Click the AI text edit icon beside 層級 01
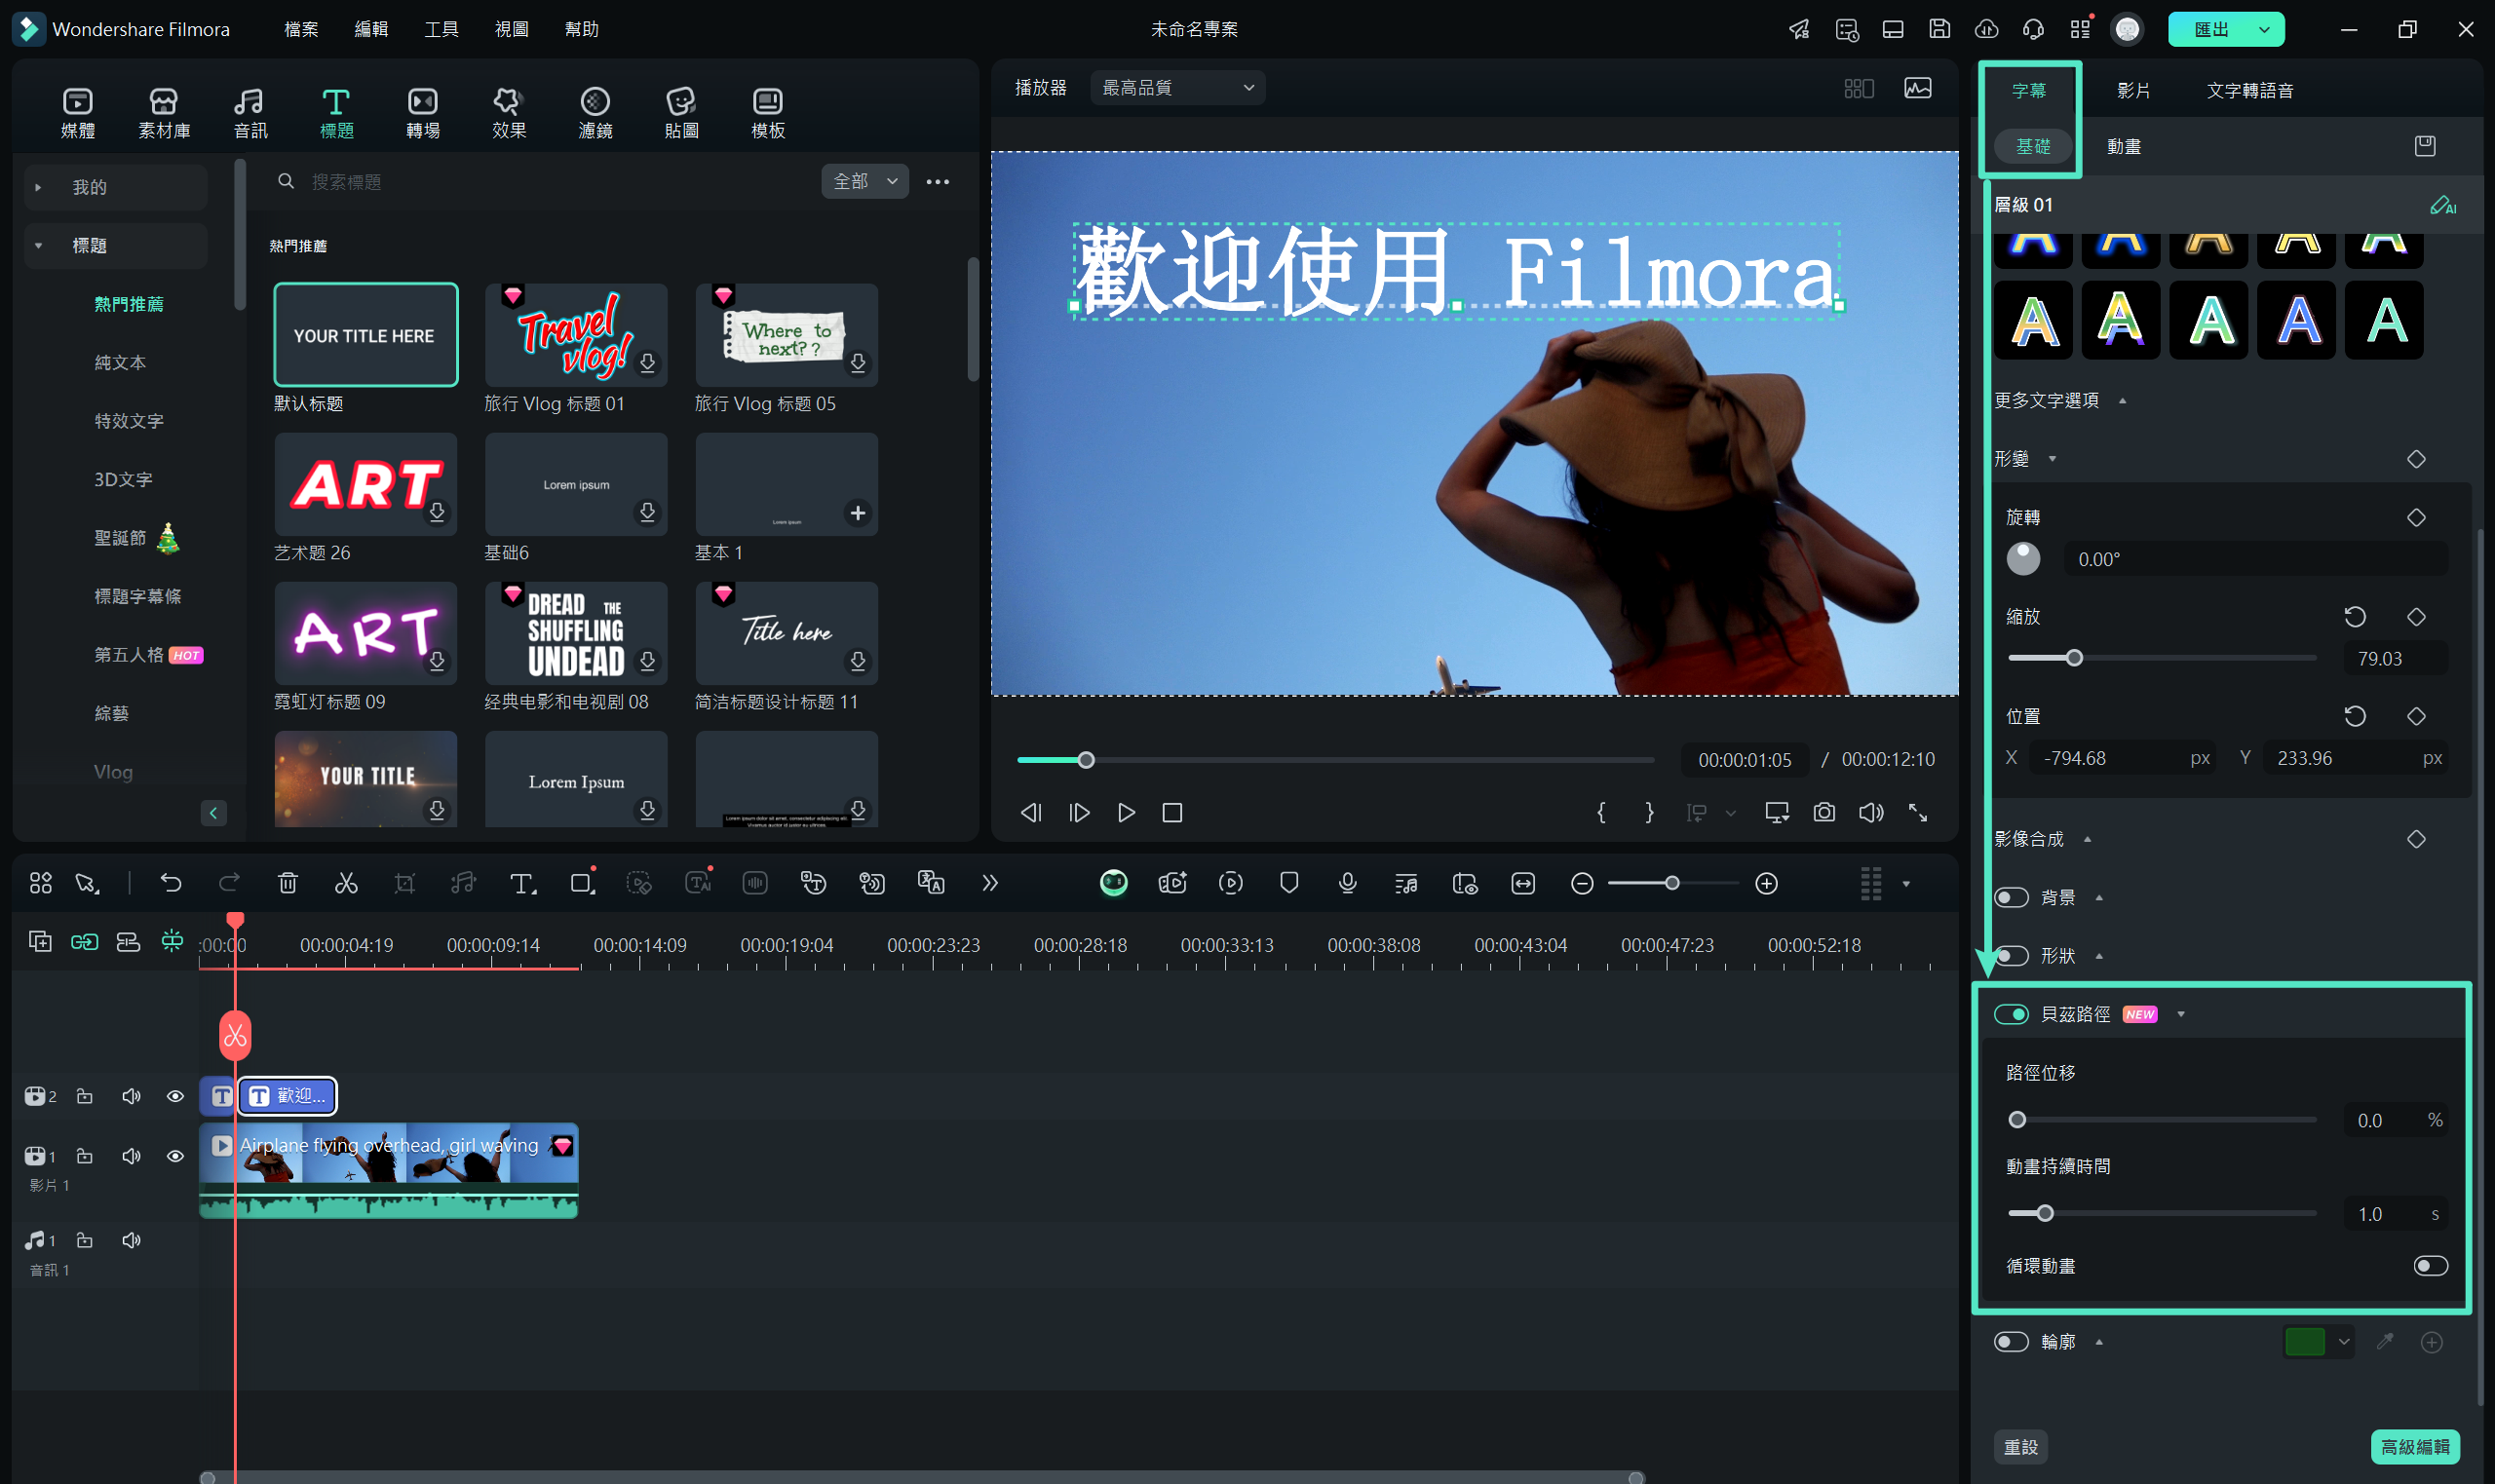 2442,205
